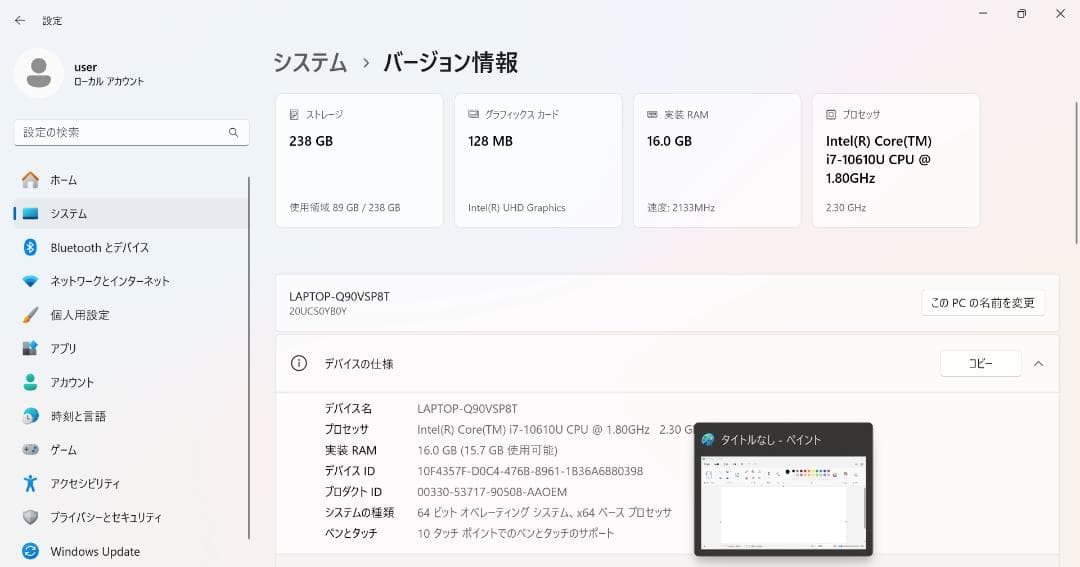1080x567 pixels.
Task: Click the storage card icon
Action: 294,114
